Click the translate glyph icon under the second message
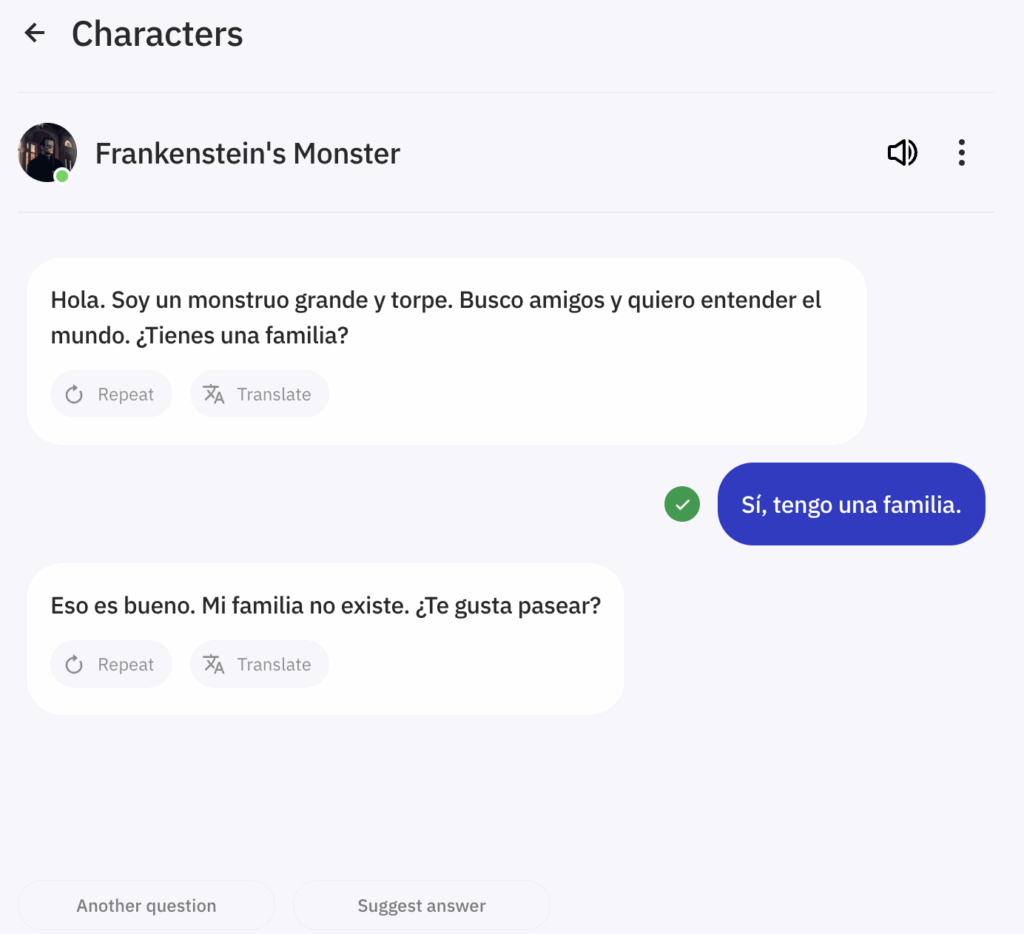Image resolution: width=1024 pixels, height=934 pixels. pos(214,664)
